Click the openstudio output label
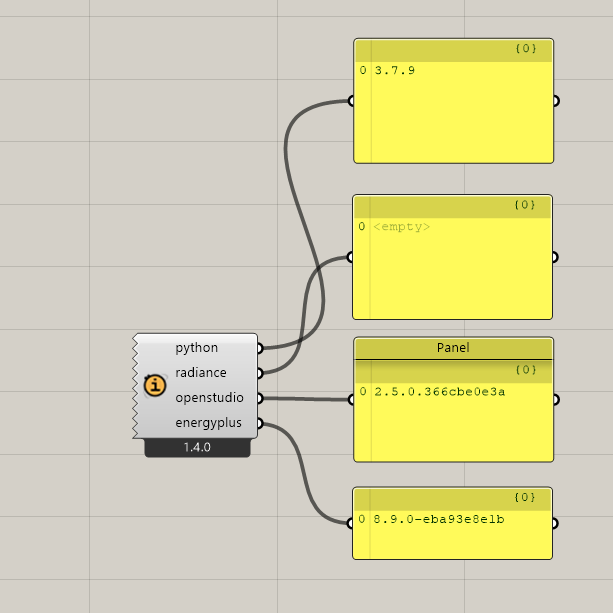613x613 pixels. pos(209,398)
